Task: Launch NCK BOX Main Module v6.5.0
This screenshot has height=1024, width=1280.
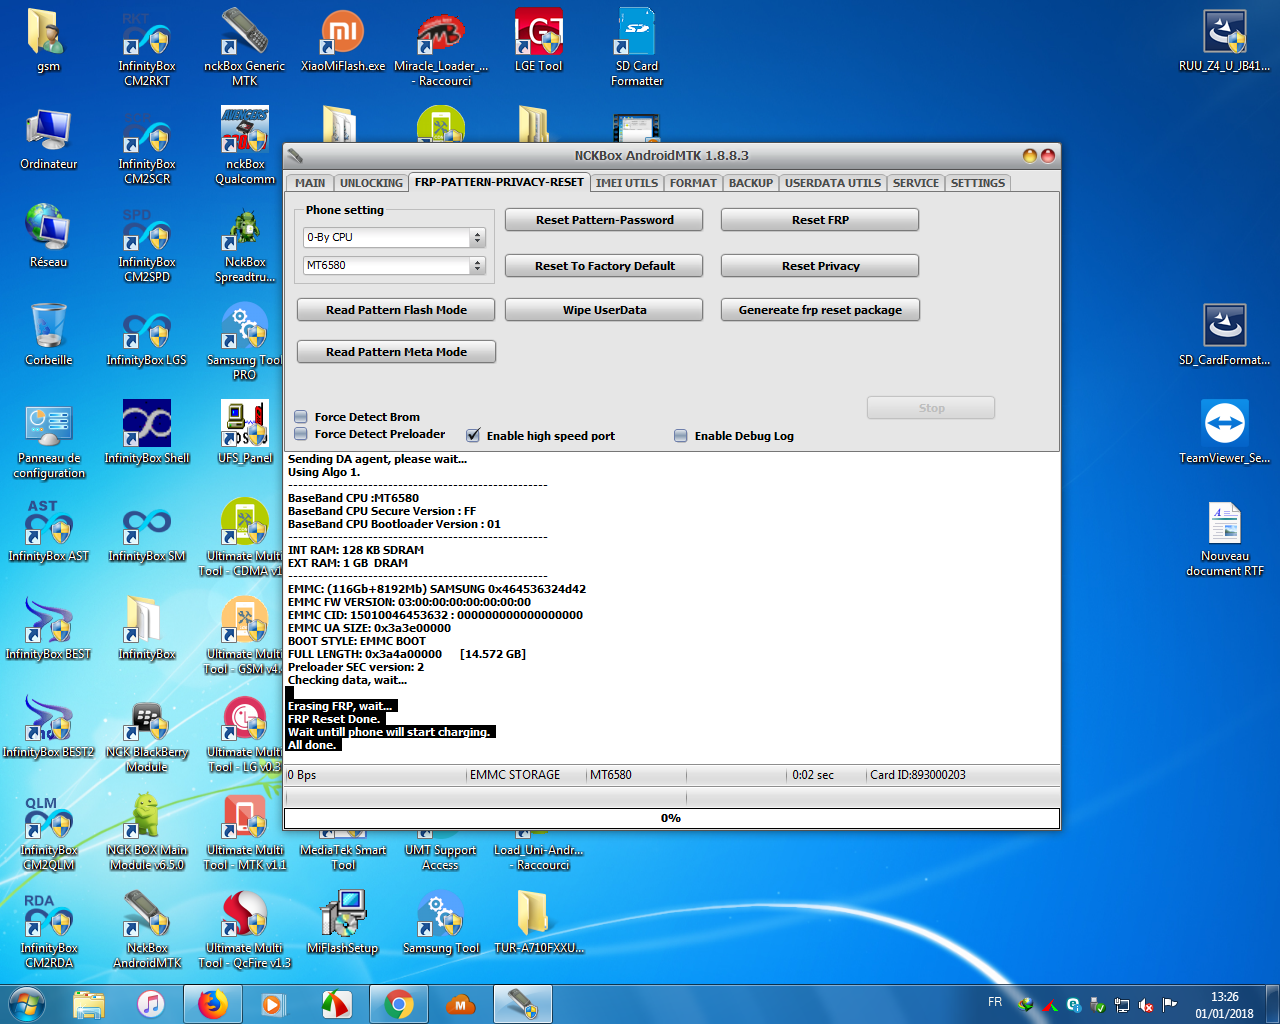Action: pyautogui.click(x=147, y=832)
